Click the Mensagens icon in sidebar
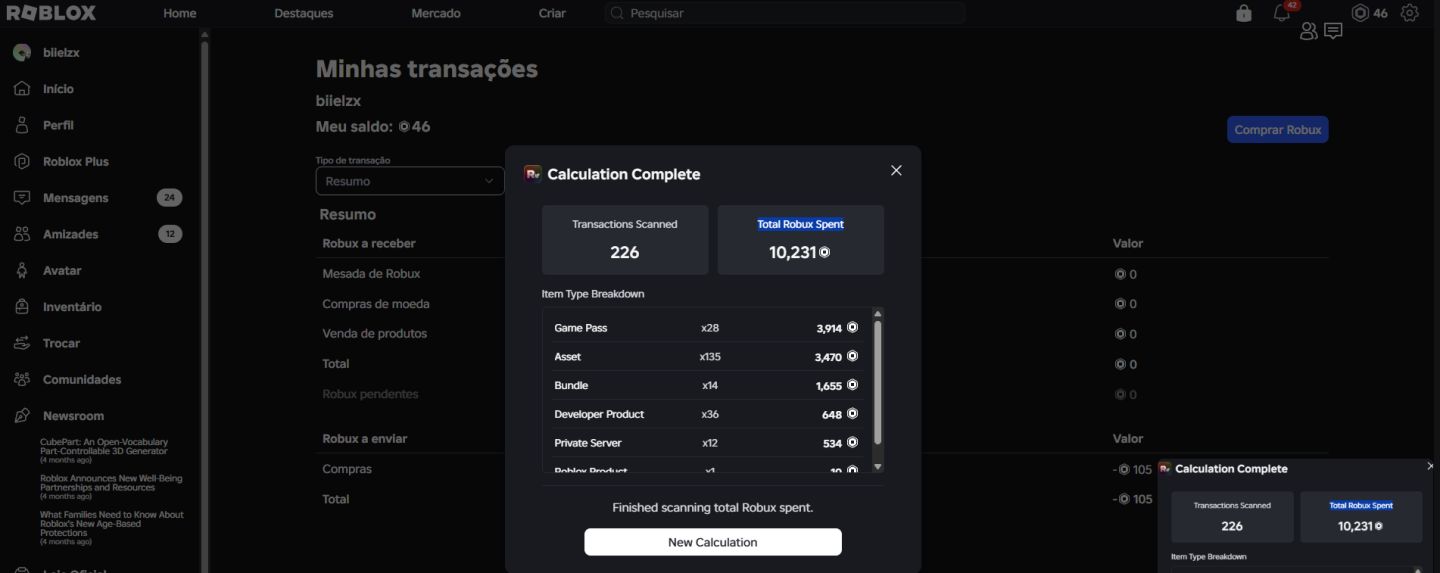Viewport: 1440px width, 573px height. [22, 198]
